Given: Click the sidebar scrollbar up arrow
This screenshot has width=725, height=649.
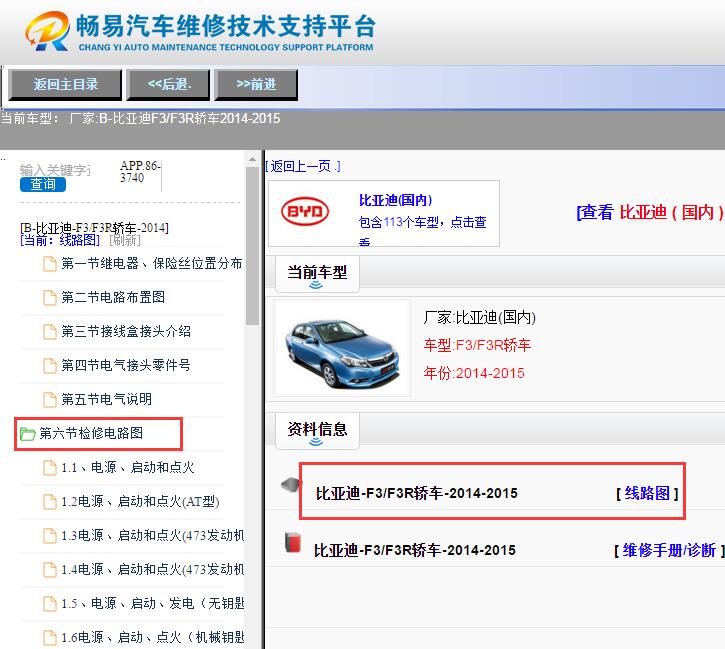Looking at the screenshot, I should 252,159.
